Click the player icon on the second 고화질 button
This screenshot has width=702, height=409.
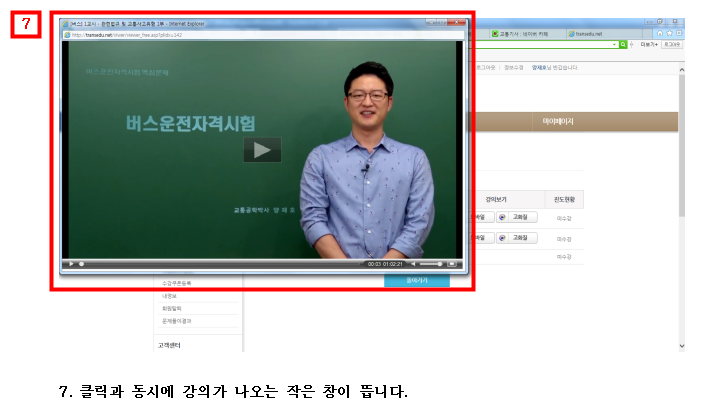pyautogui.click(x=502, y=238)
